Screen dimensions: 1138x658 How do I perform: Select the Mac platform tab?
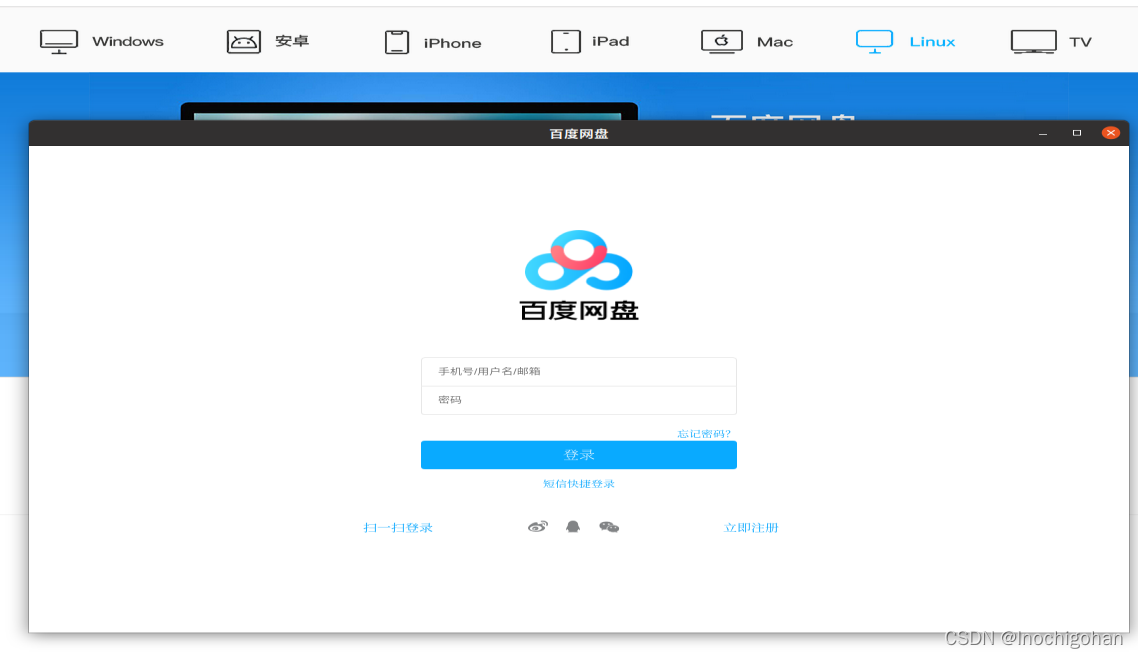point(747,42)
